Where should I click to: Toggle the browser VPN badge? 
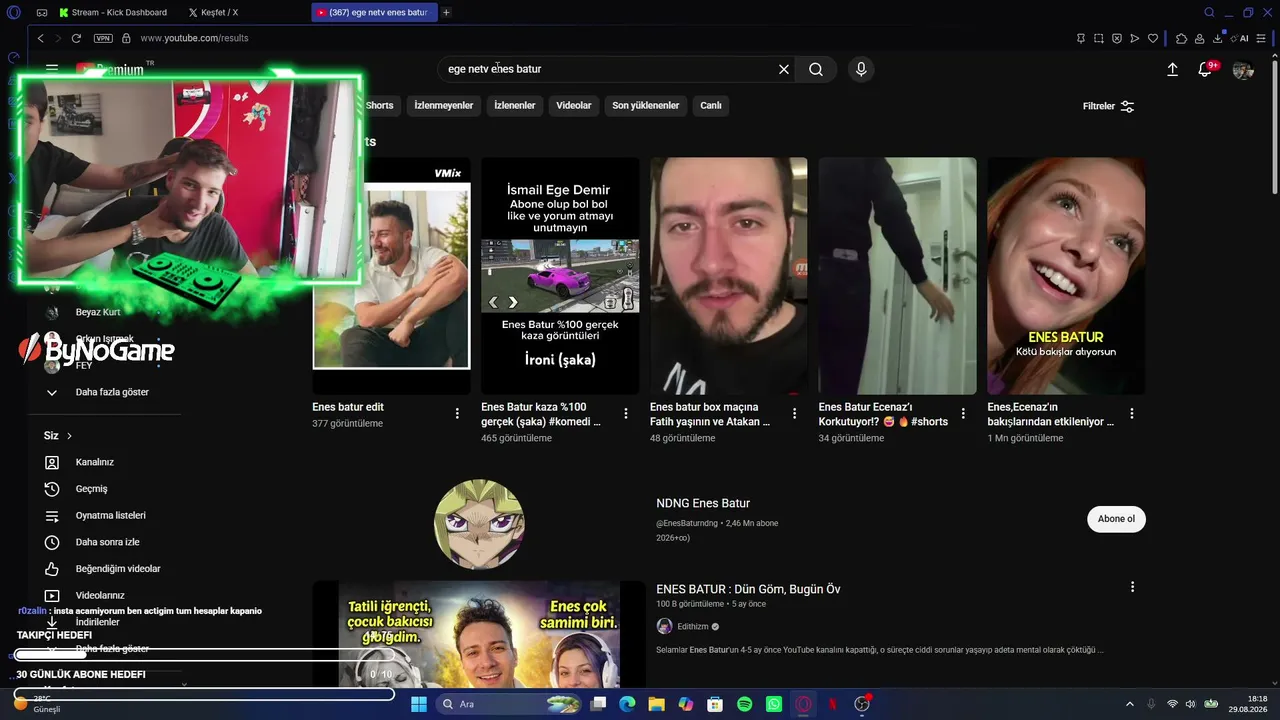pos(103,38)
